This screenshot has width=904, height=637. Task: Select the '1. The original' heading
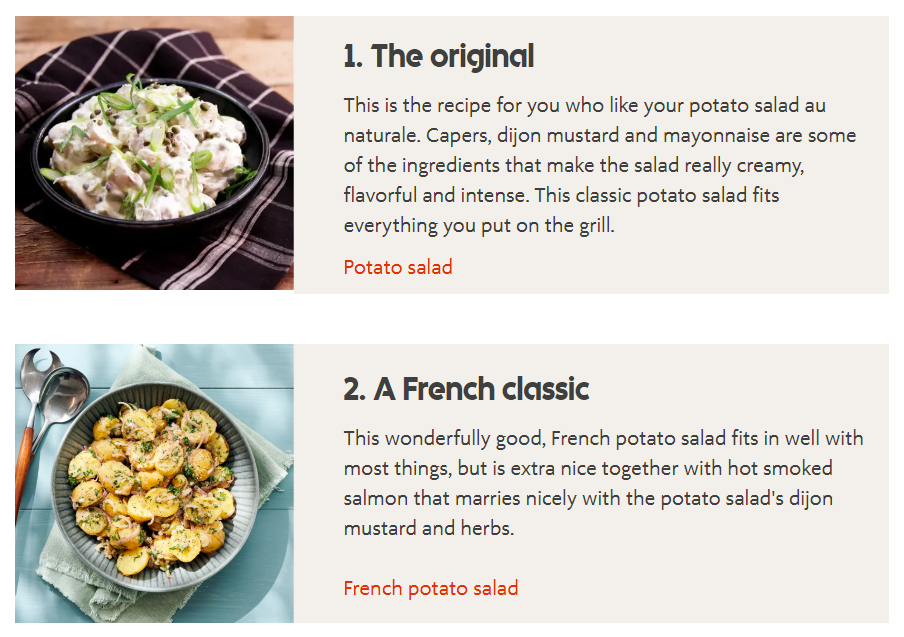439,56
